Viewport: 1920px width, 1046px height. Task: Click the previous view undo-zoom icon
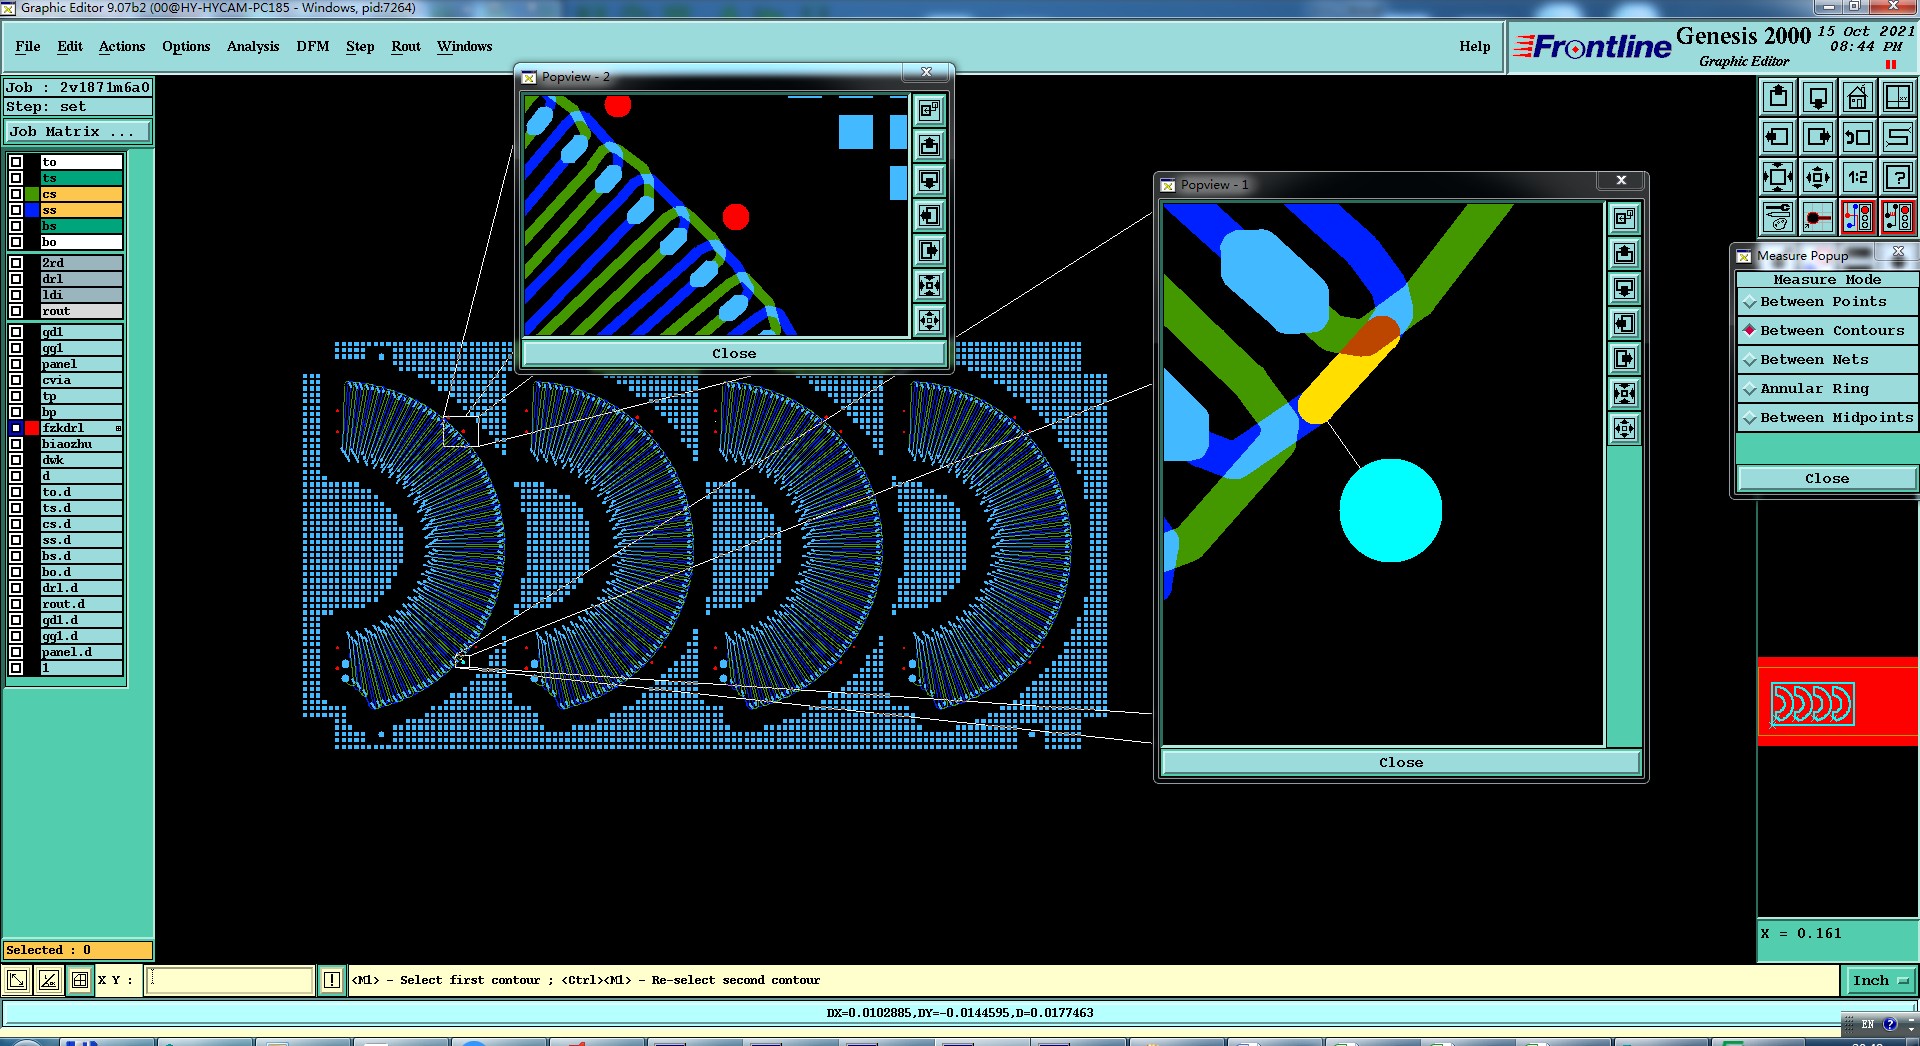coord(1858,137)
